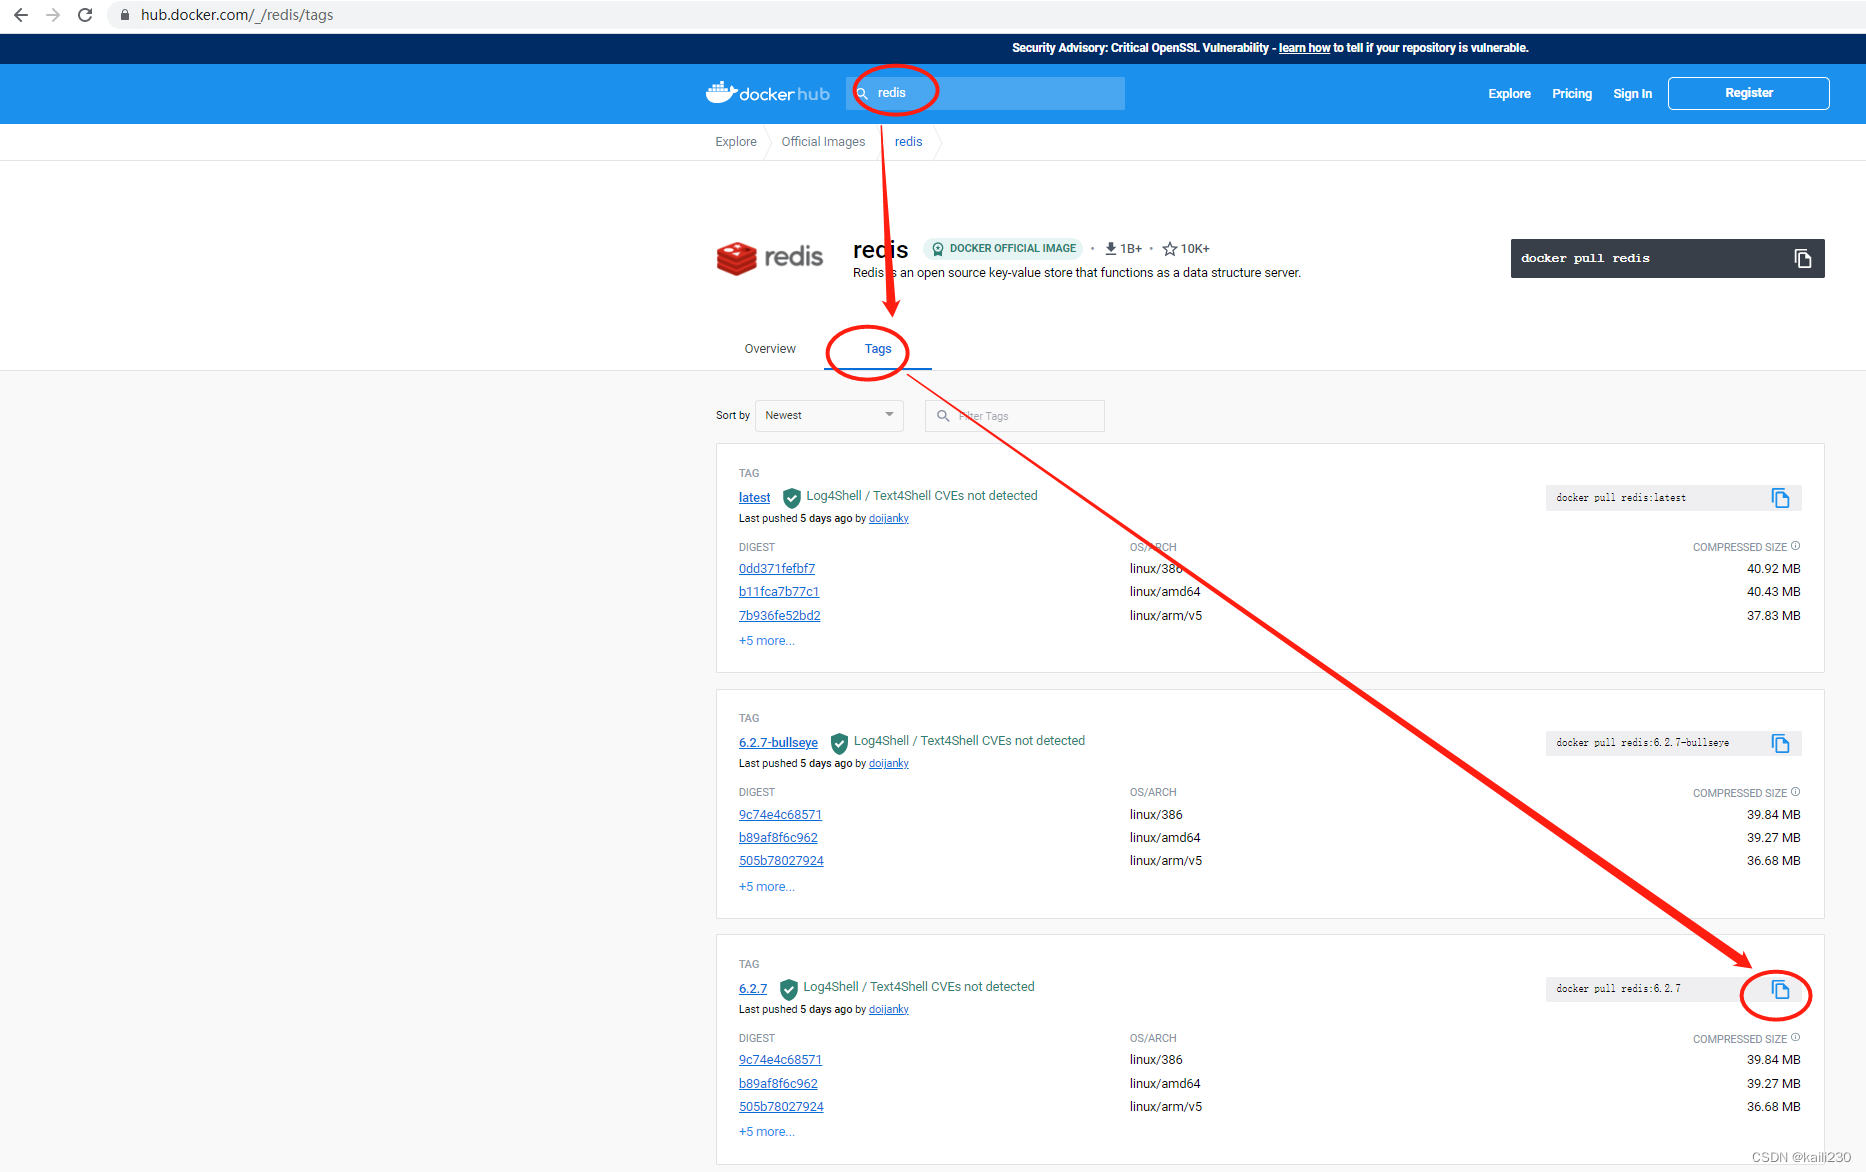Image resolution: width=1866 pixels, height=1172 pixels.
Task: Click the search magnifier icon in header
Action: coord(862,93)
